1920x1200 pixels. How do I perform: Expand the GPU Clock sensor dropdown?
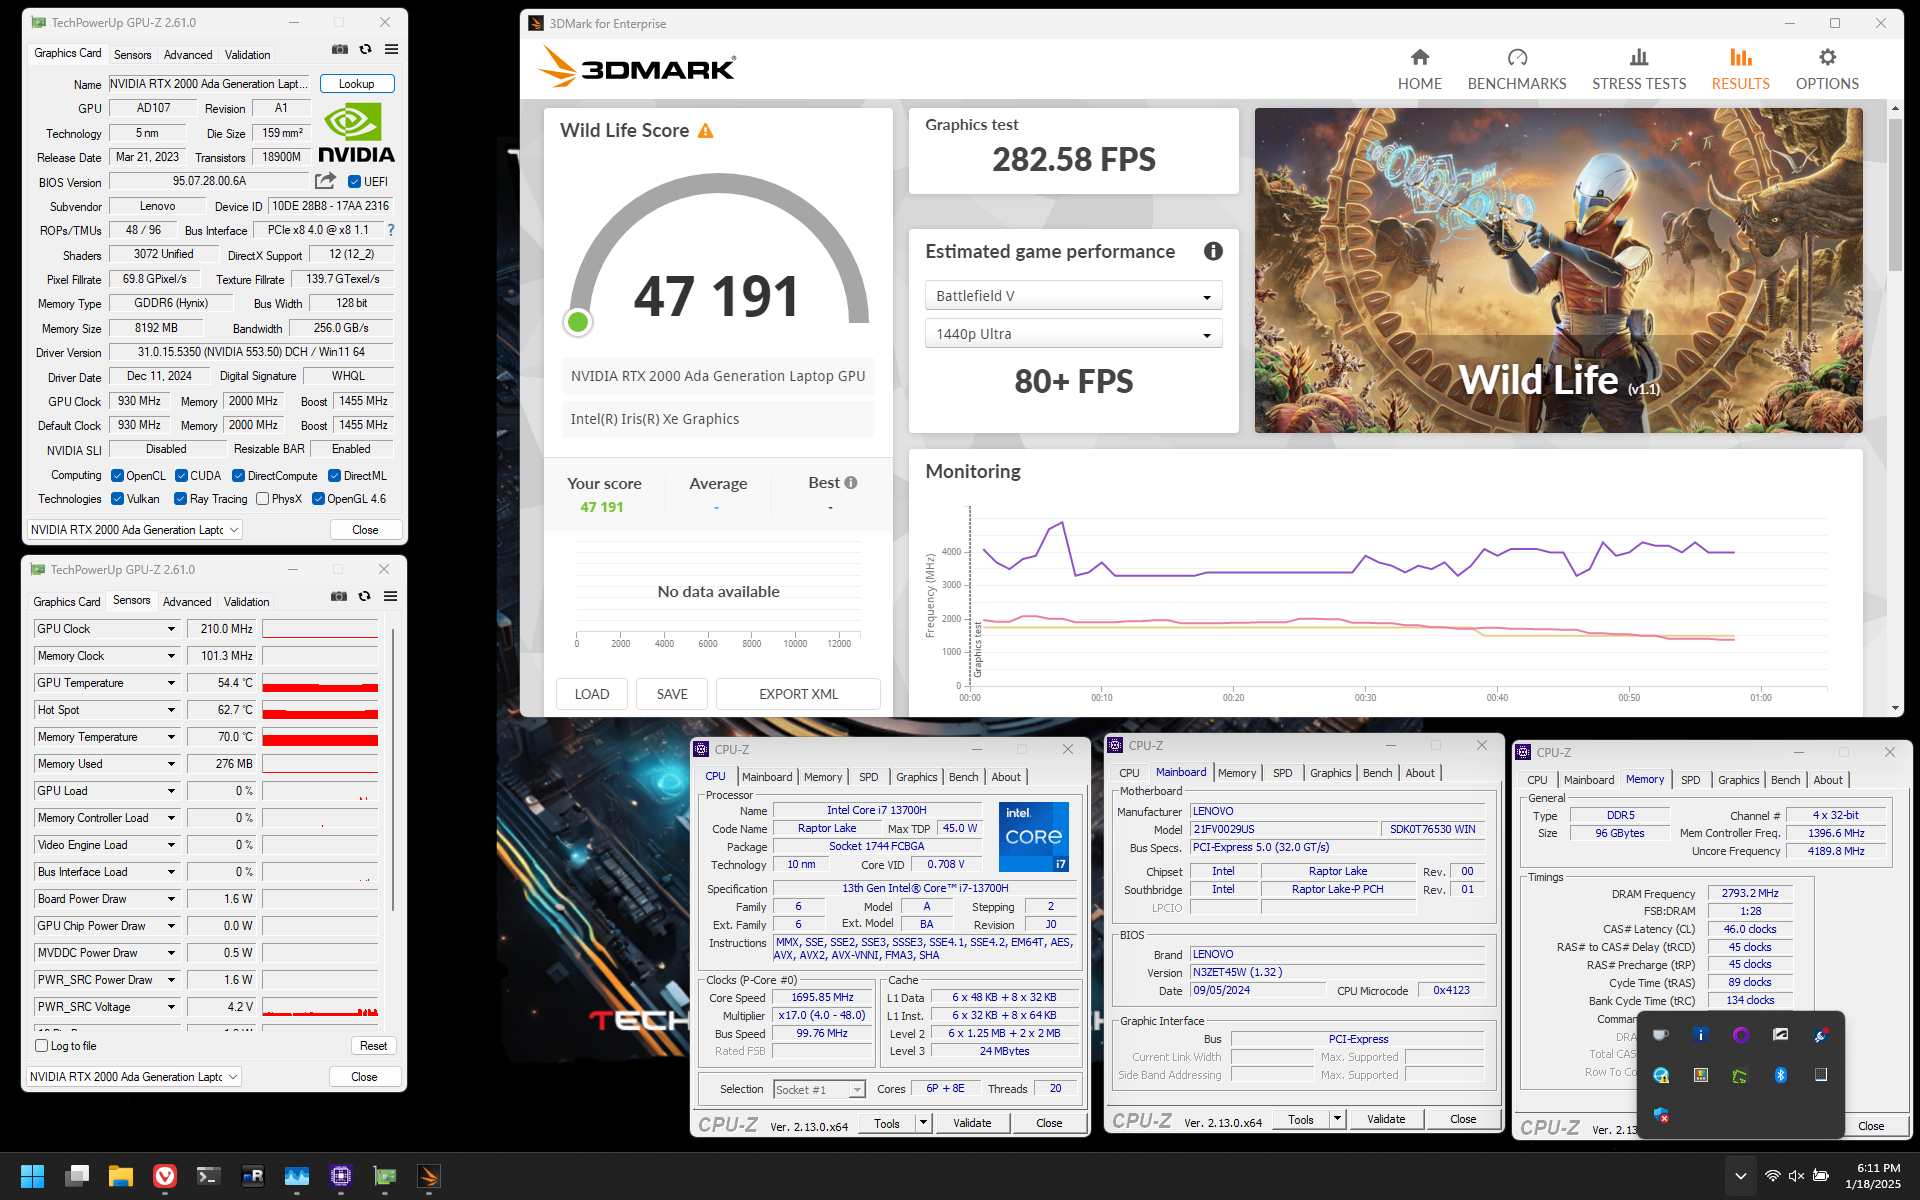171,629
